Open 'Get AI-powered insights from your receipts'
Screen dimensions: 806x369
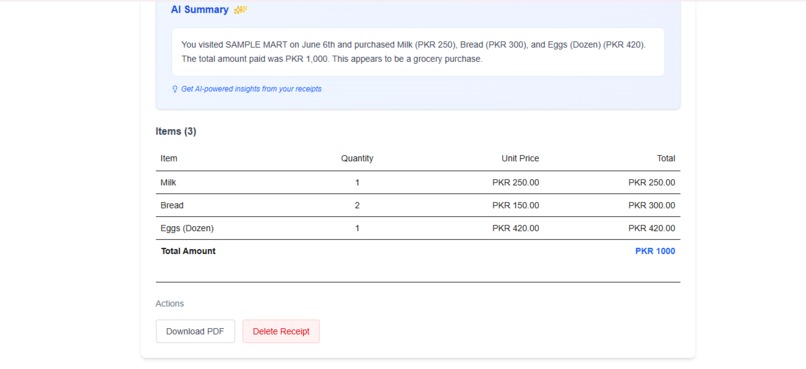251,89
